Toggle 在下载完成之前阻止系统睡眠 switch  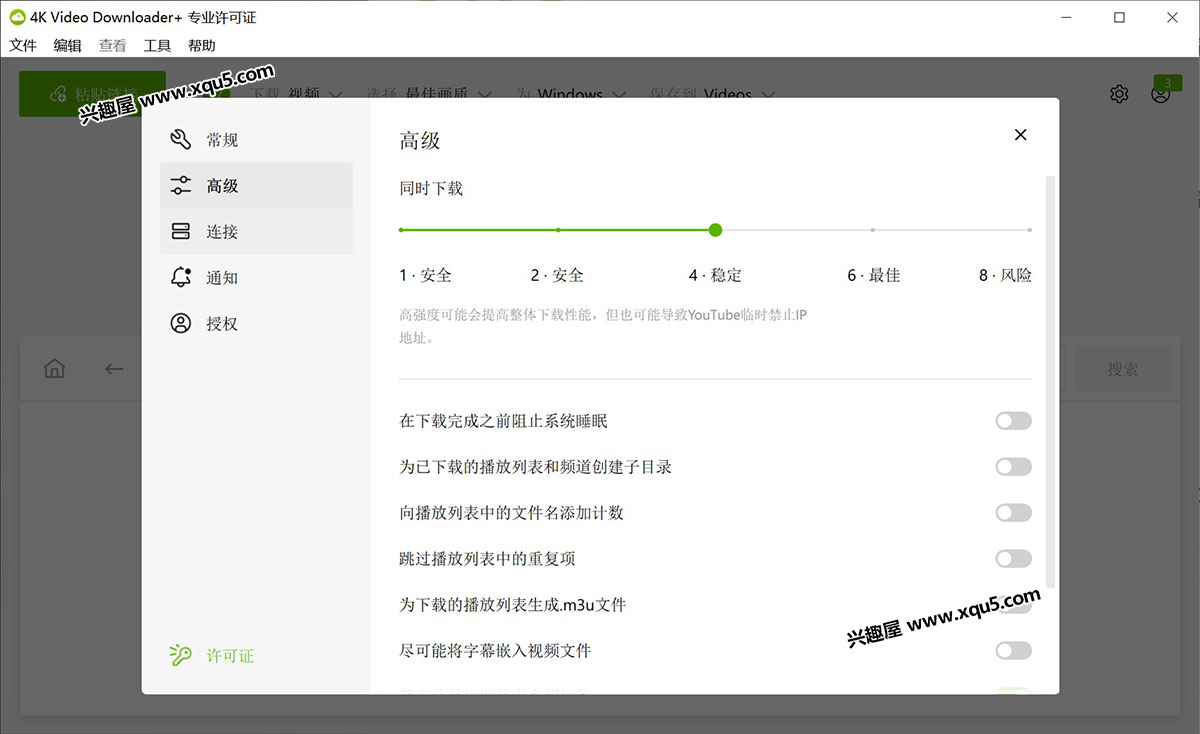1013,421
